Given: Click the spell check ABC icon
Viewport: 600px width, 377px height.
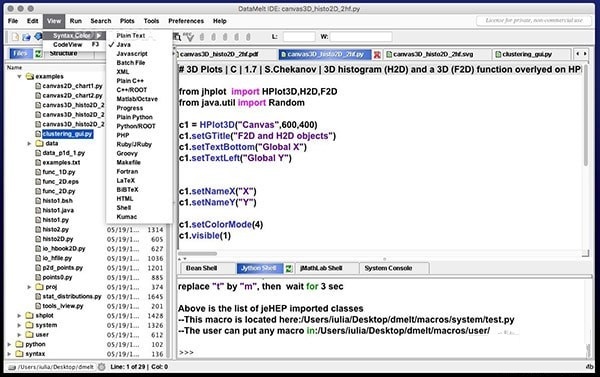Looking at the screenshot, I should [189, 37].
